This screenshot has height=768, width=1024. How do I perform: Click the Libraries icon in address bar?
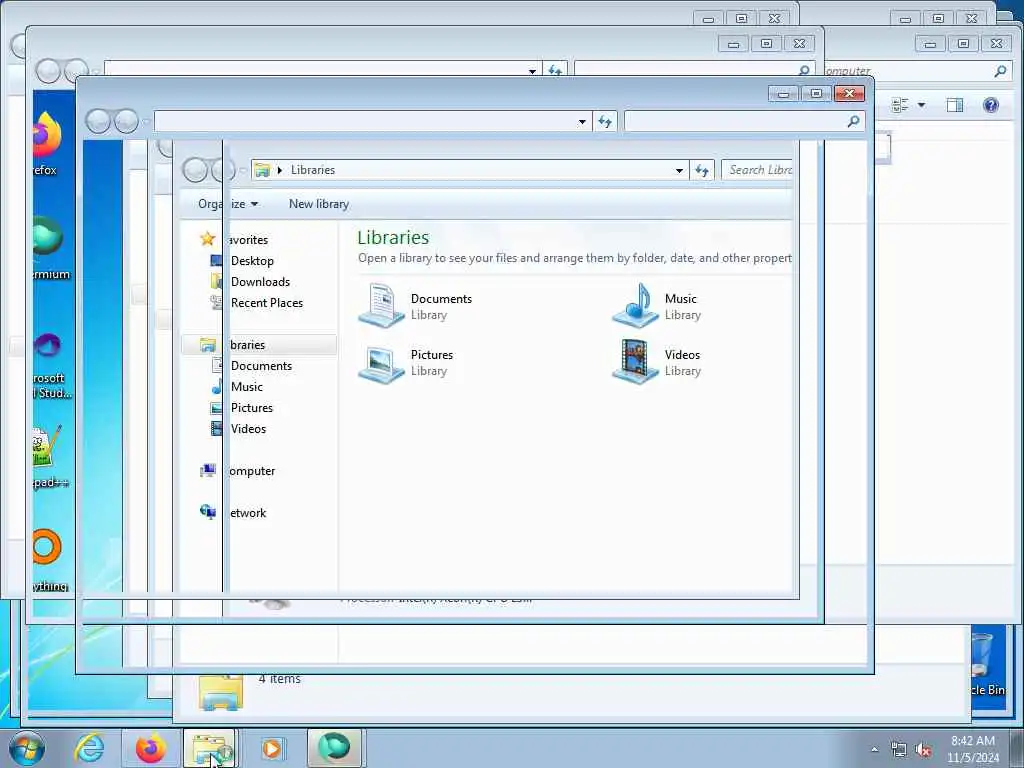262,170
